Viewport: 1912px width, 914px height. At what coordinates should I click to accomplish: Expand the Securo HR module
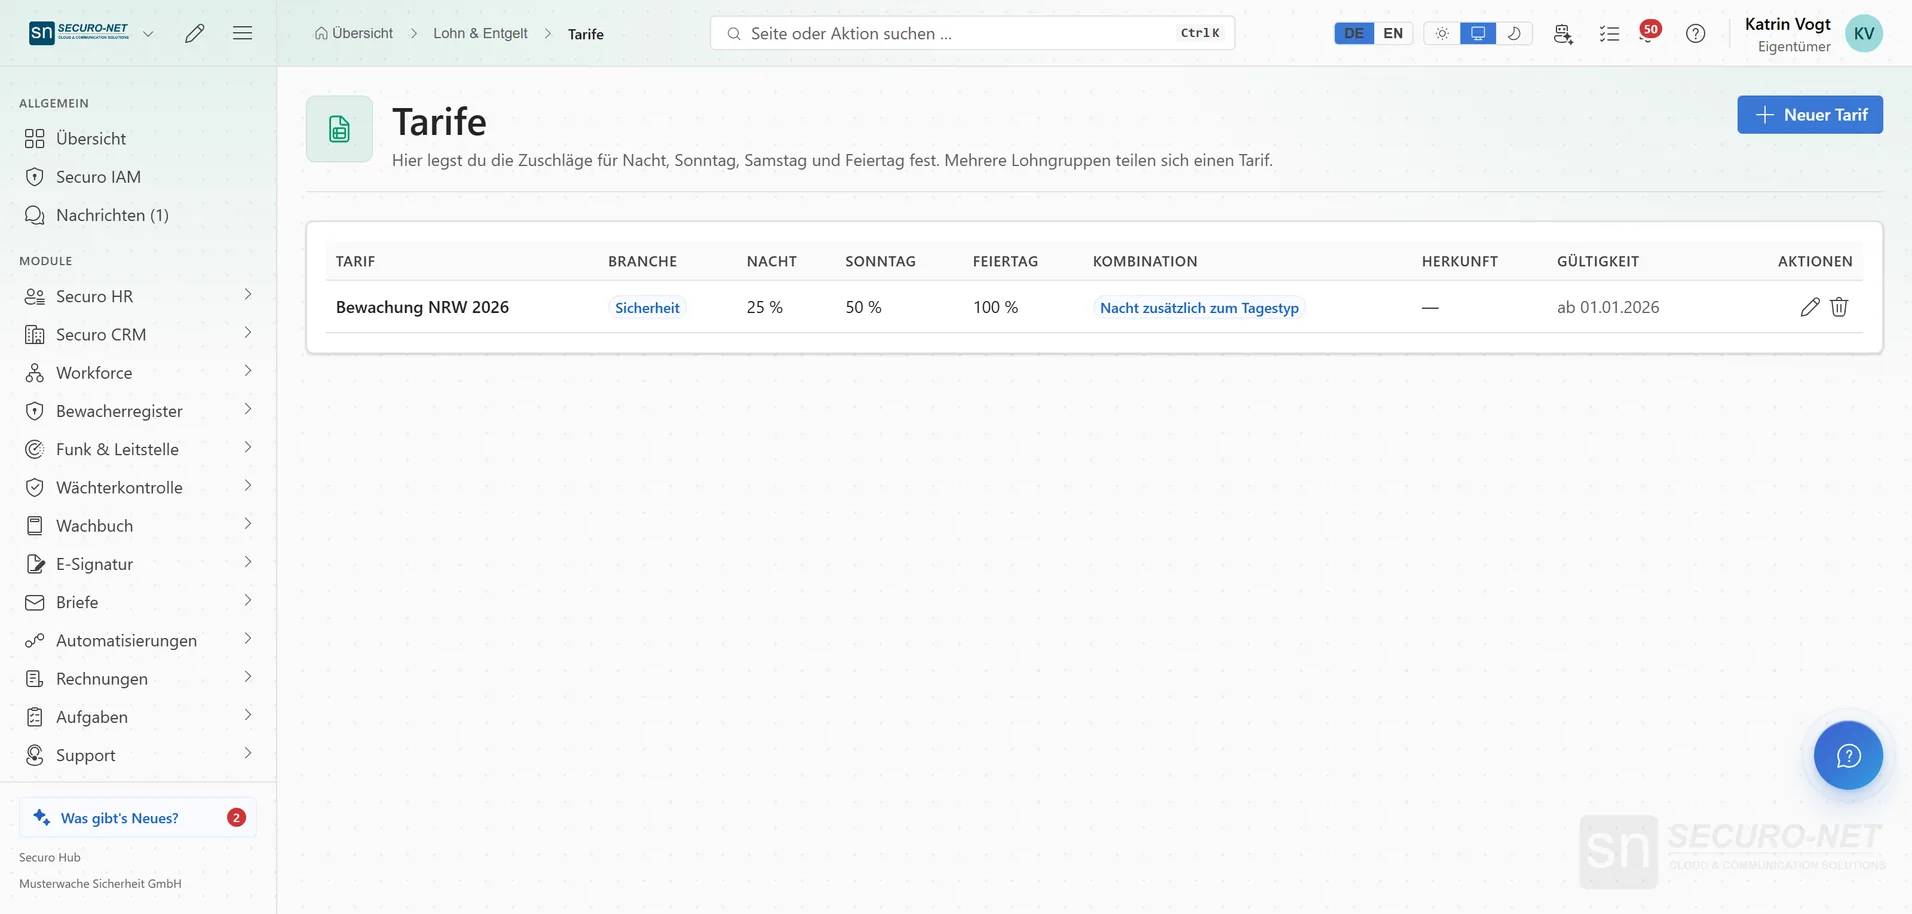[138, 296]
